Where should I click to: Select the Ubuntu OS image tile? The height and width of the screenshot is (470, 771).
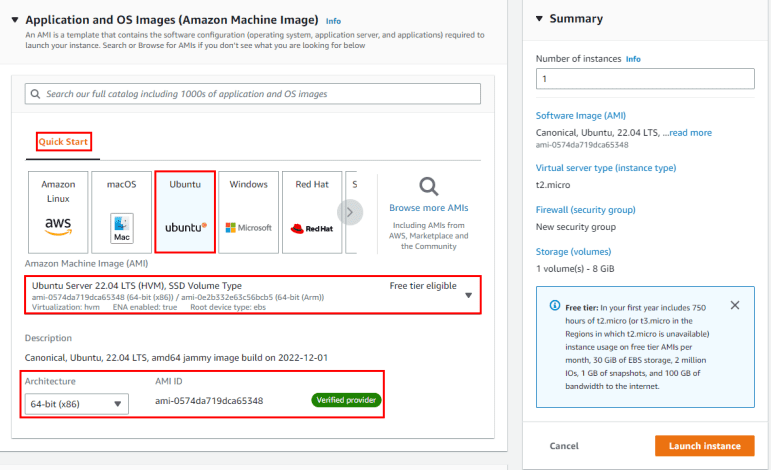(x=185, y=212)
